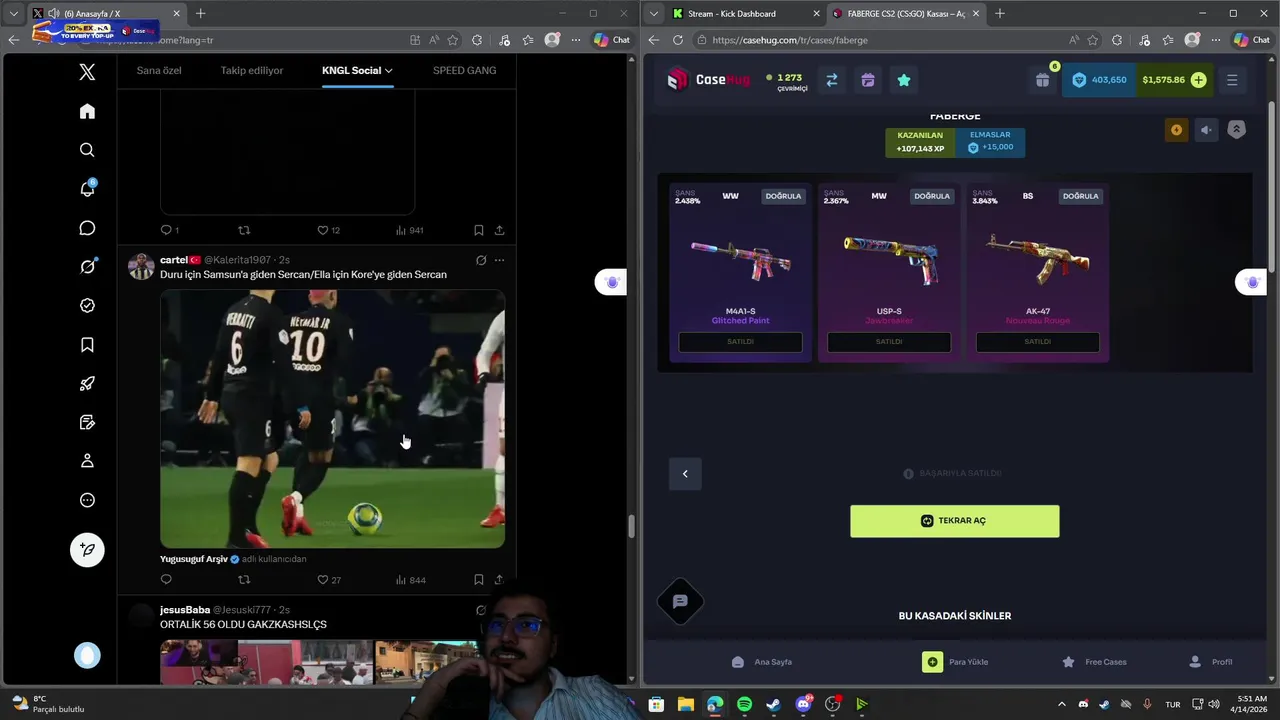Open Para Yükle in CaseHug bottom bar
1280x720 pixels.
tap(955, 662)
